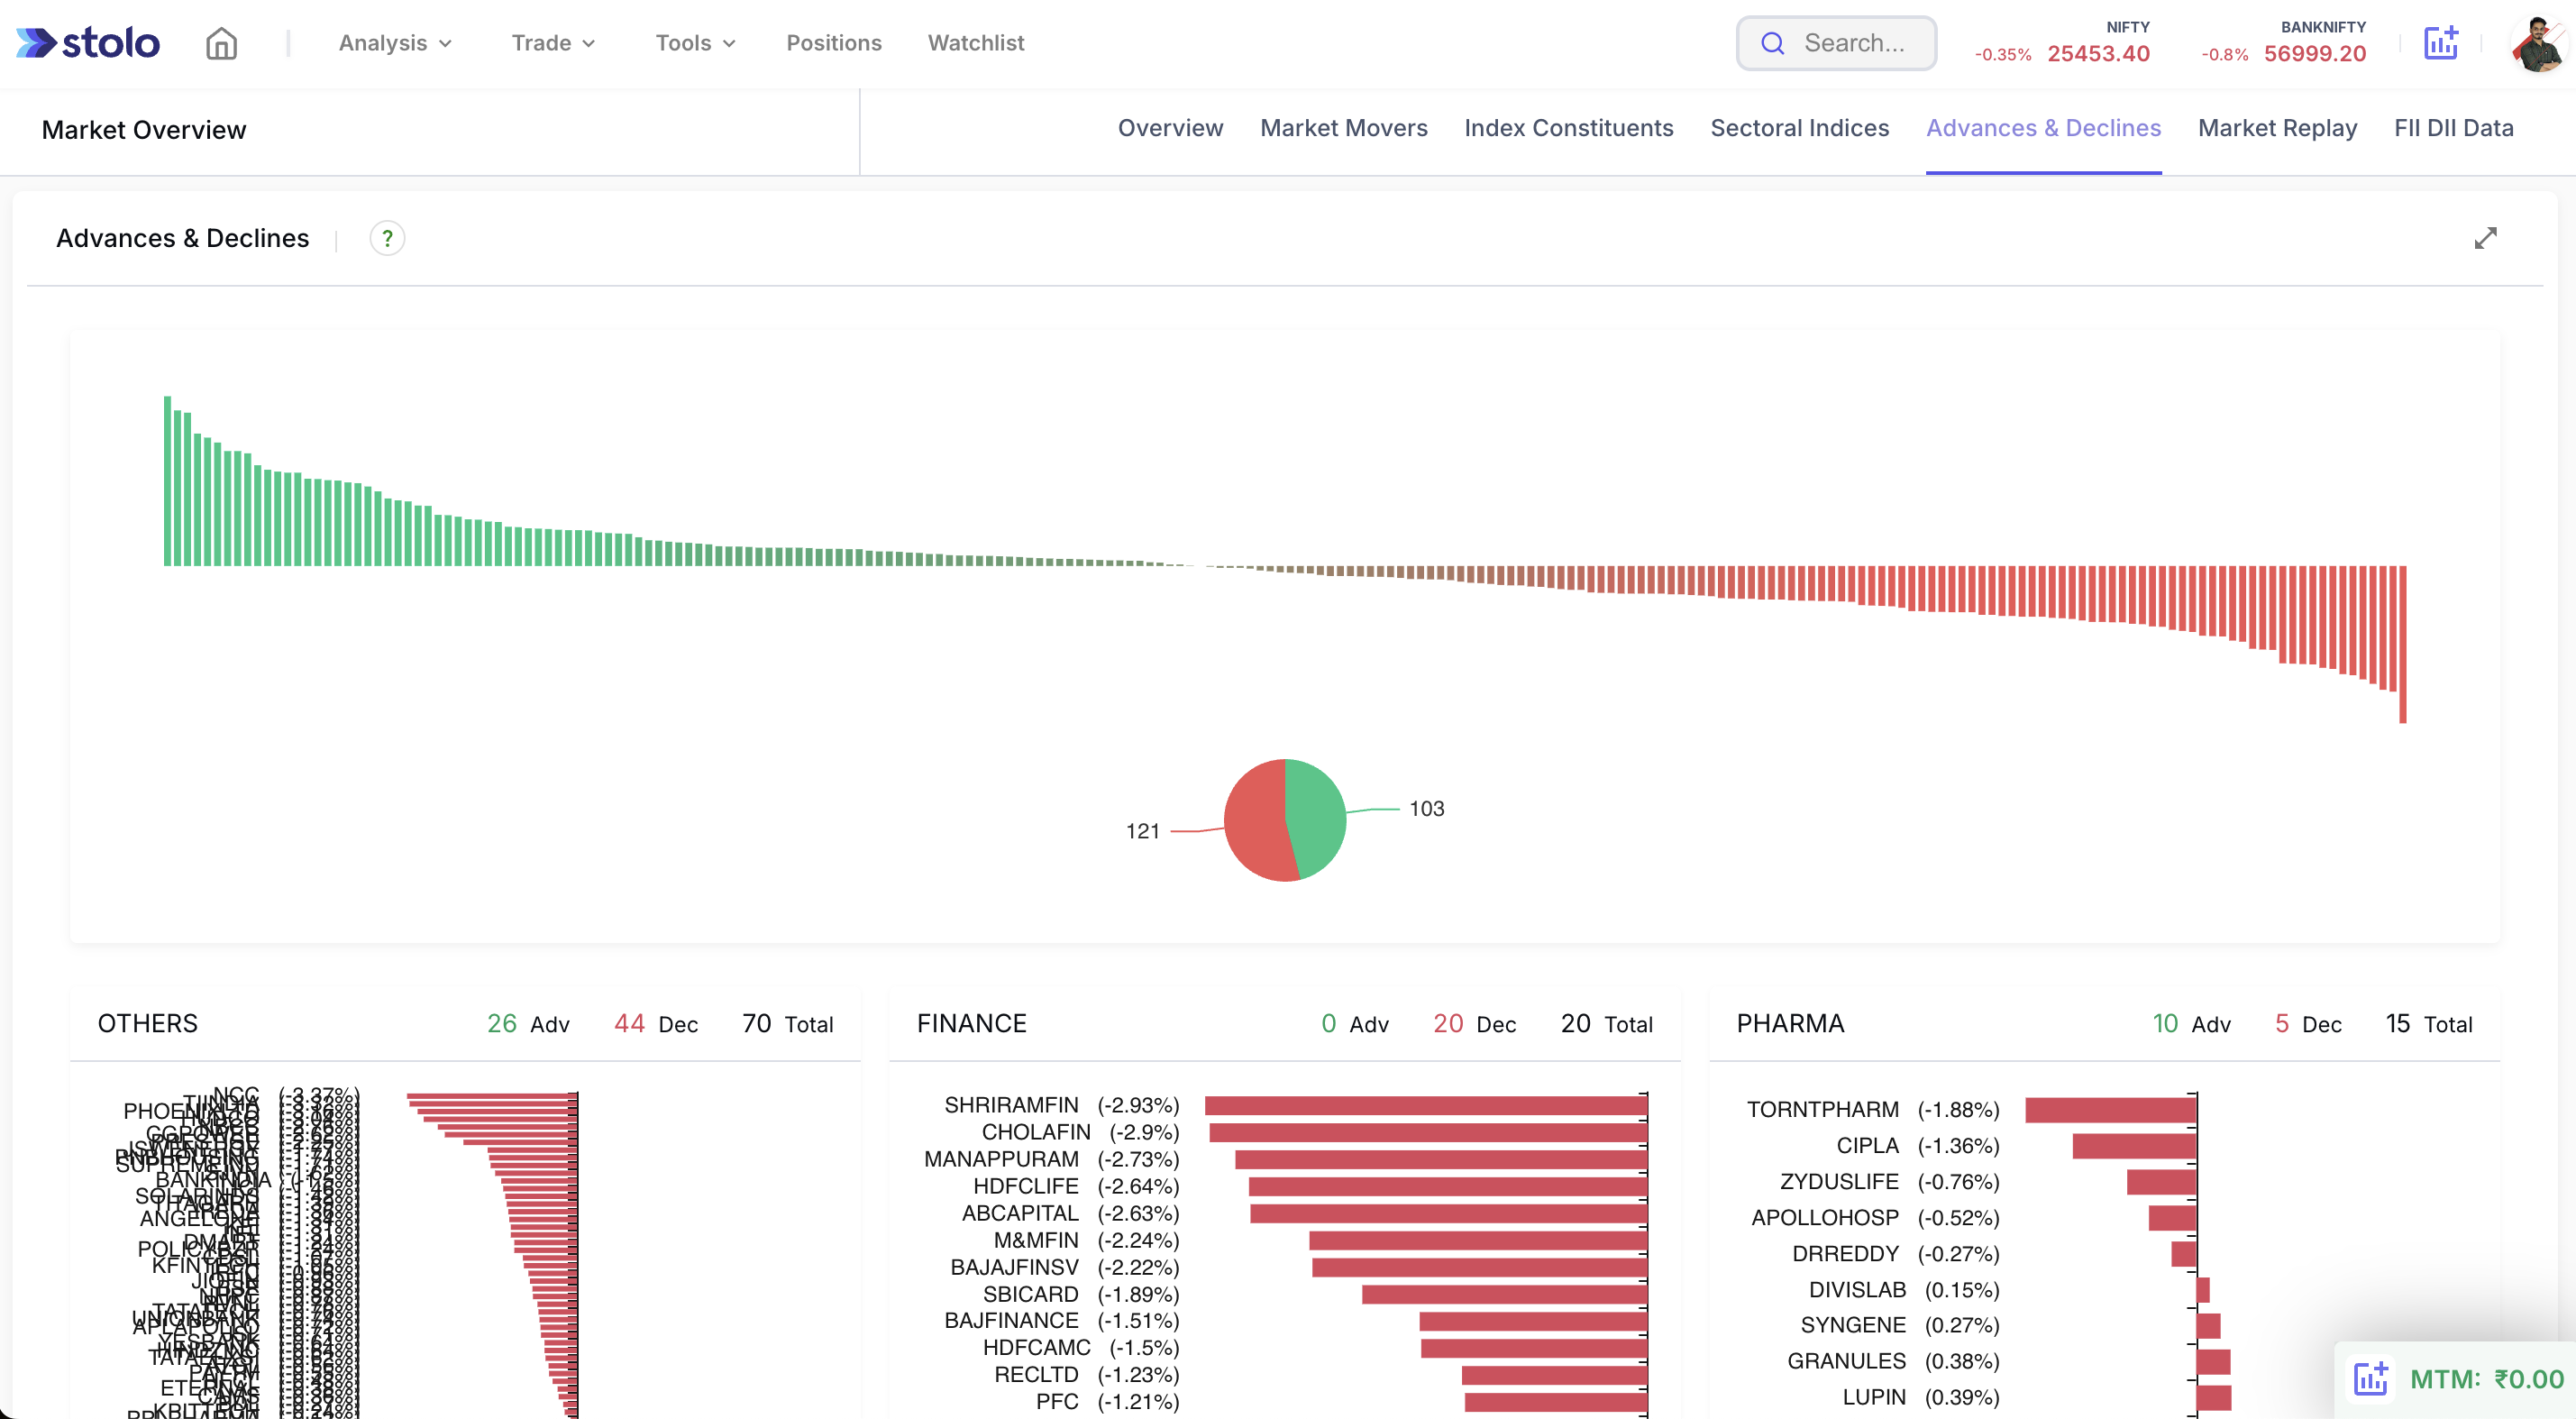2576x1419 pixels.
Task: Click the BANKNIFTY index value 56999.20
Action: point(2315,54)
